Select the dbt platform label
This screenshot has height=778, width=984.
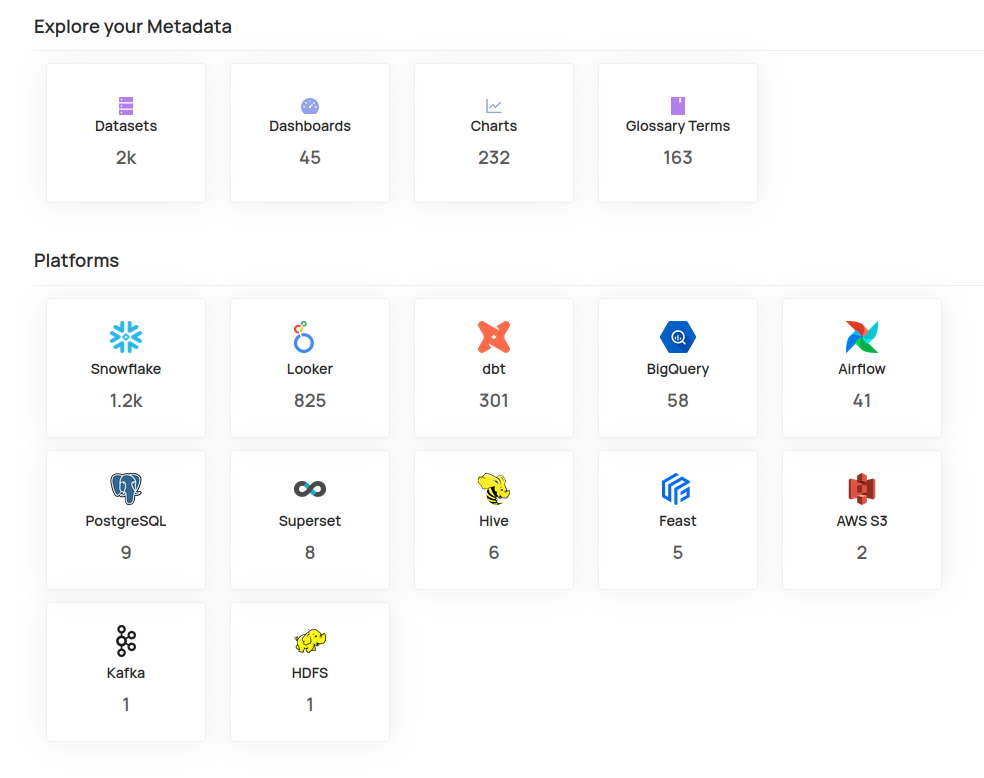pos(494,369)
